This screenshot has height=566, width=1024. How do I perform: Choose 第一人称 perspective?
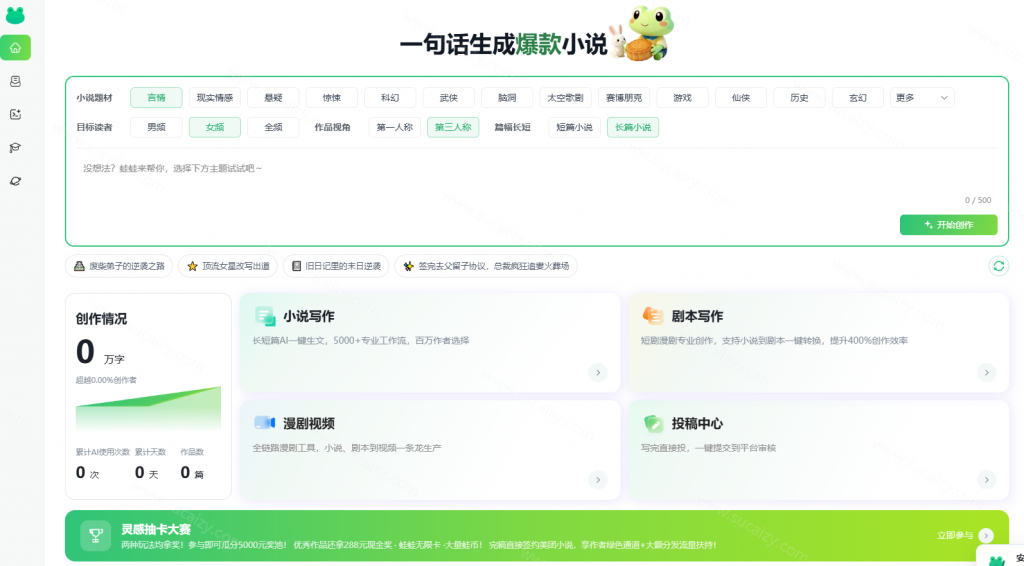point(394,127)
